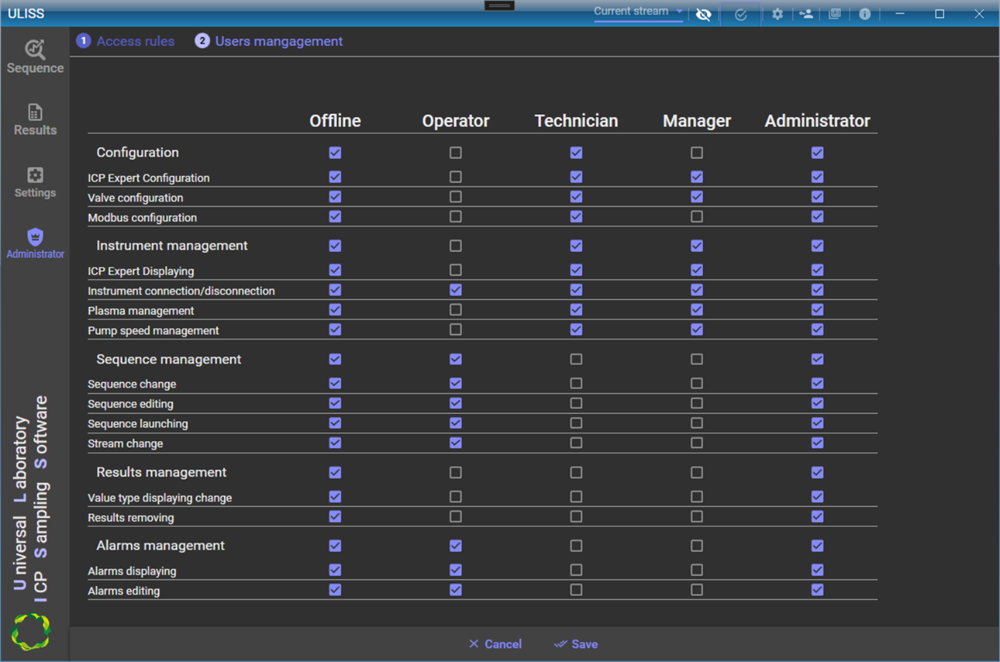Select the Administrator sidebar icon

click(x=35, y=243)
